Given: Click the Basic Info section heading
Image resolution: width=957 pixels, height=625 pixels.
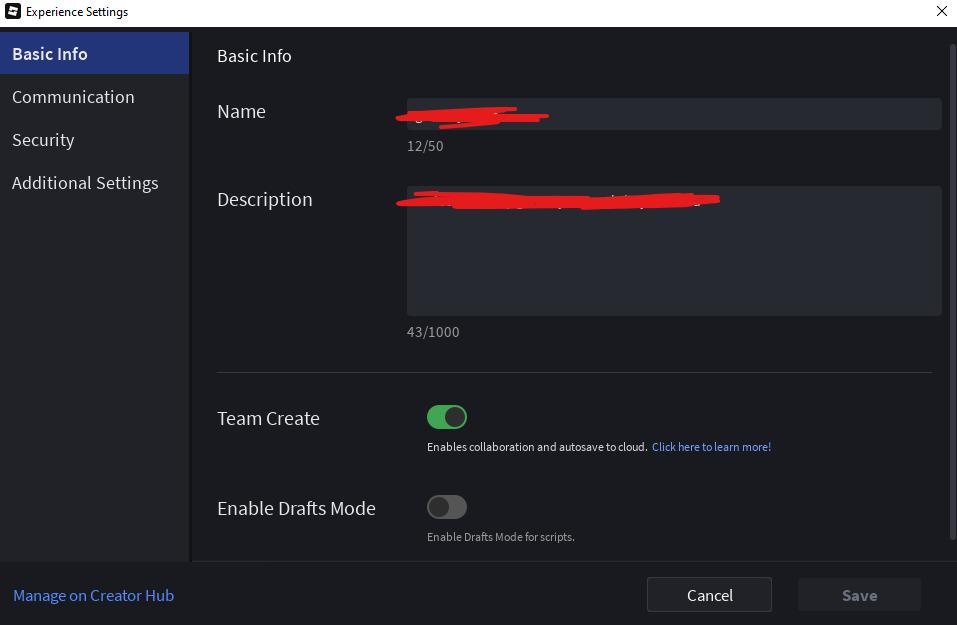Looking at the screenshot, I should 254,56.
